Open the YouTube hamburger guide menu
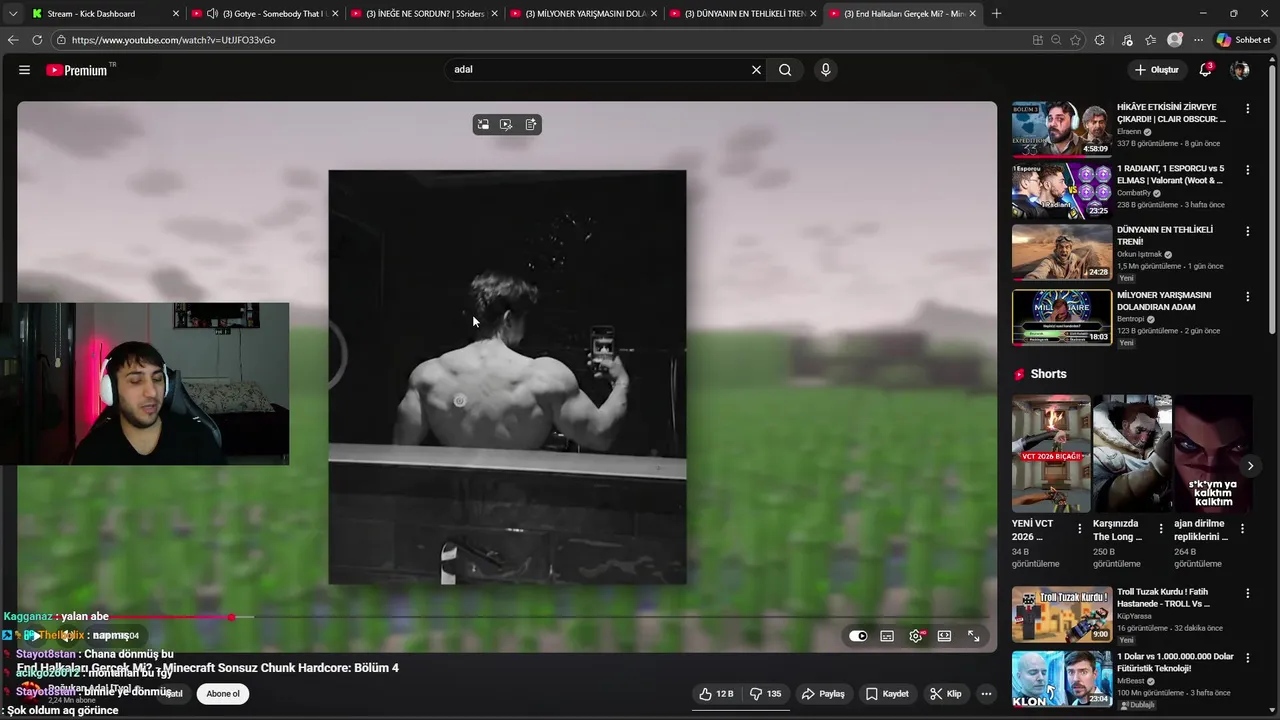Viewport: 1280px width, 720px height. (24, 70)
